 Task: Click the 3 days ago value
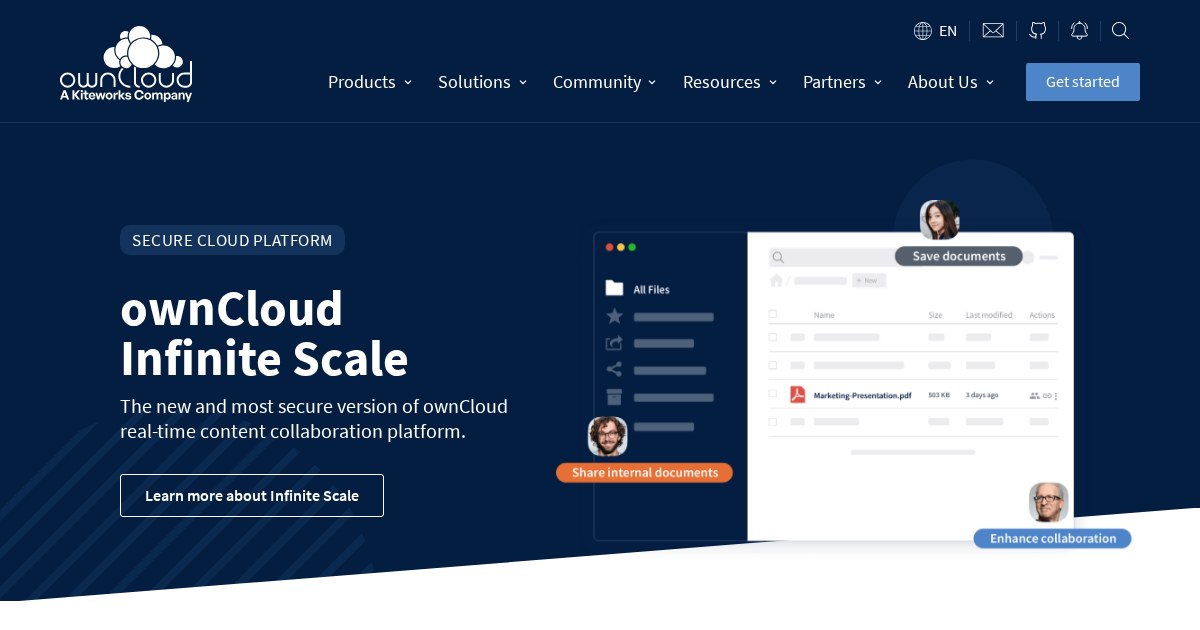pyautogui.click(x=982, y=395)
